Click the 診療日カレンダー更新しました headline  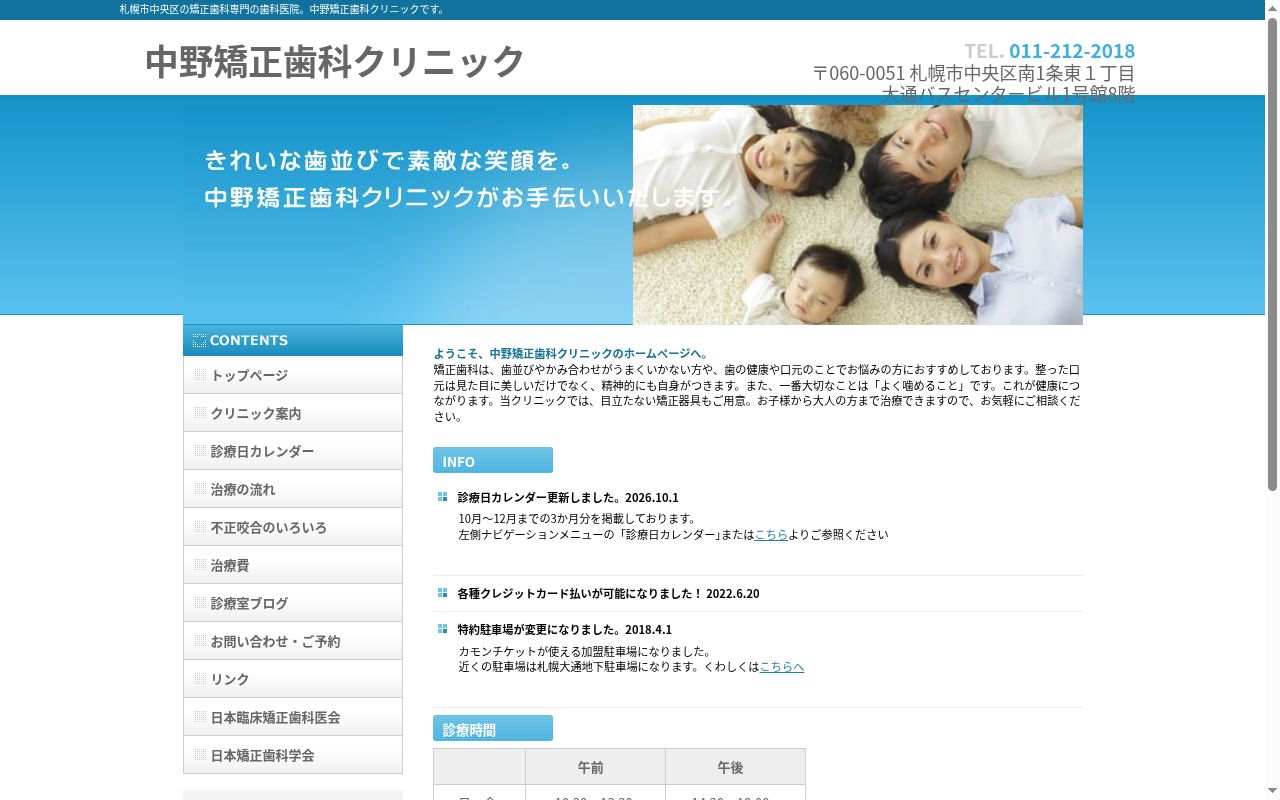pos(568,497)
